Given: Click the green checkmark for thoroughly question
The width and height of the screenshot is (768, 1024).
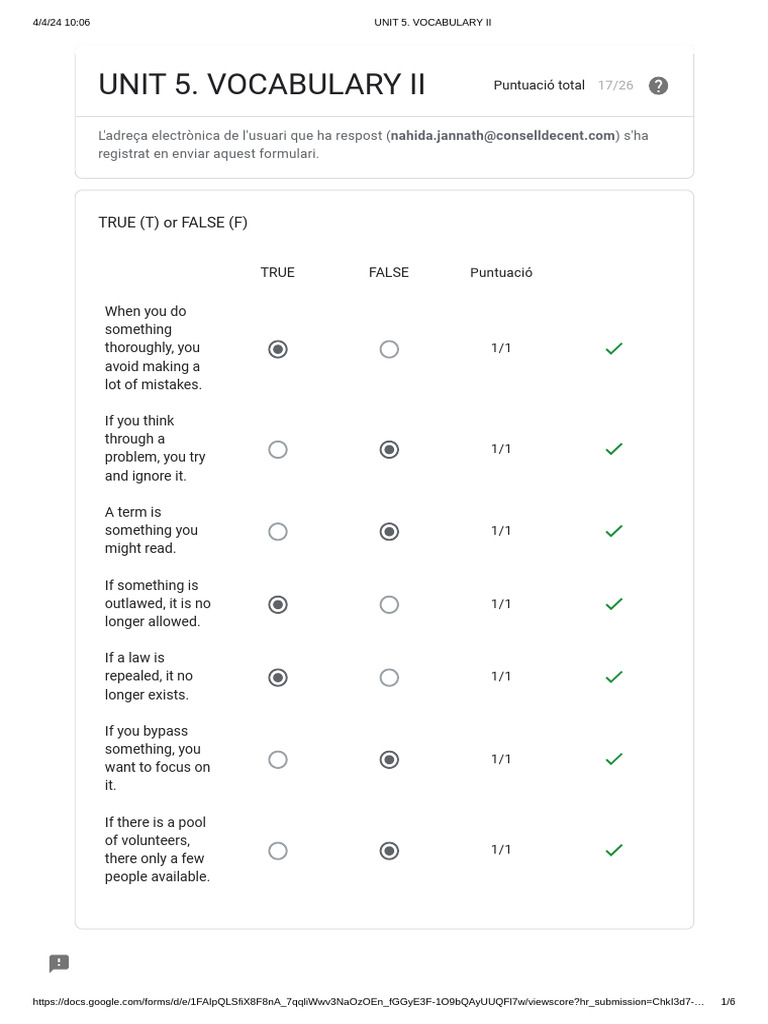Looking at the screenshot, I should [x=614, y=349].
